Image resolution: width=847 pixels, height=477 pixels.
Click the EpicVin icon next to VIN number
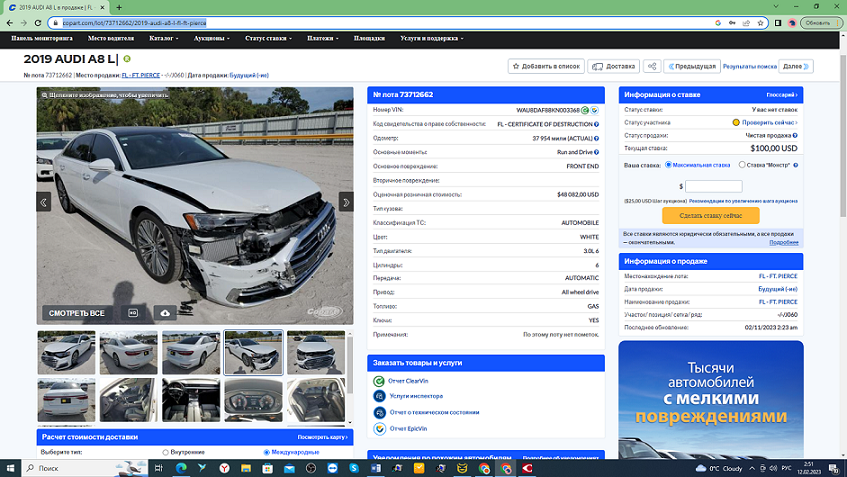pos(594,110)
